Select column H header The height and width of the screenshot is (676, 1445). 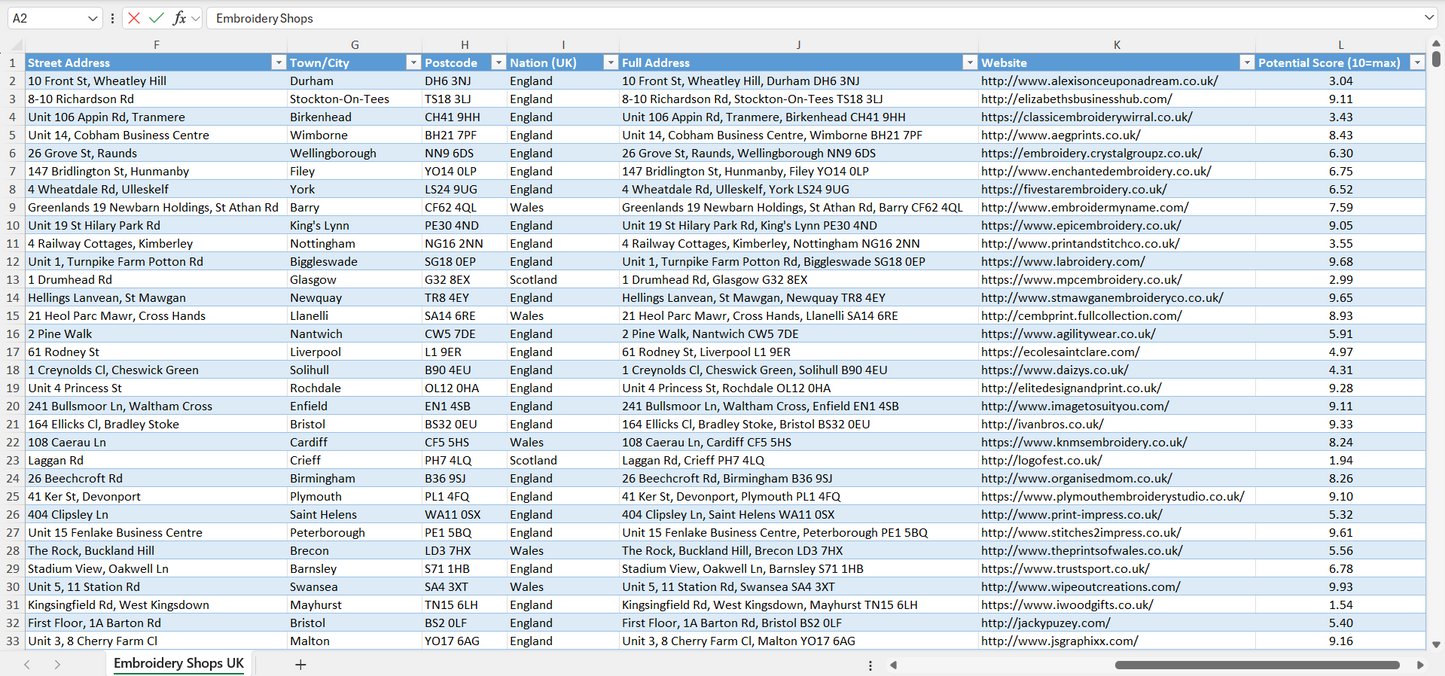click(x=464, y=45)
